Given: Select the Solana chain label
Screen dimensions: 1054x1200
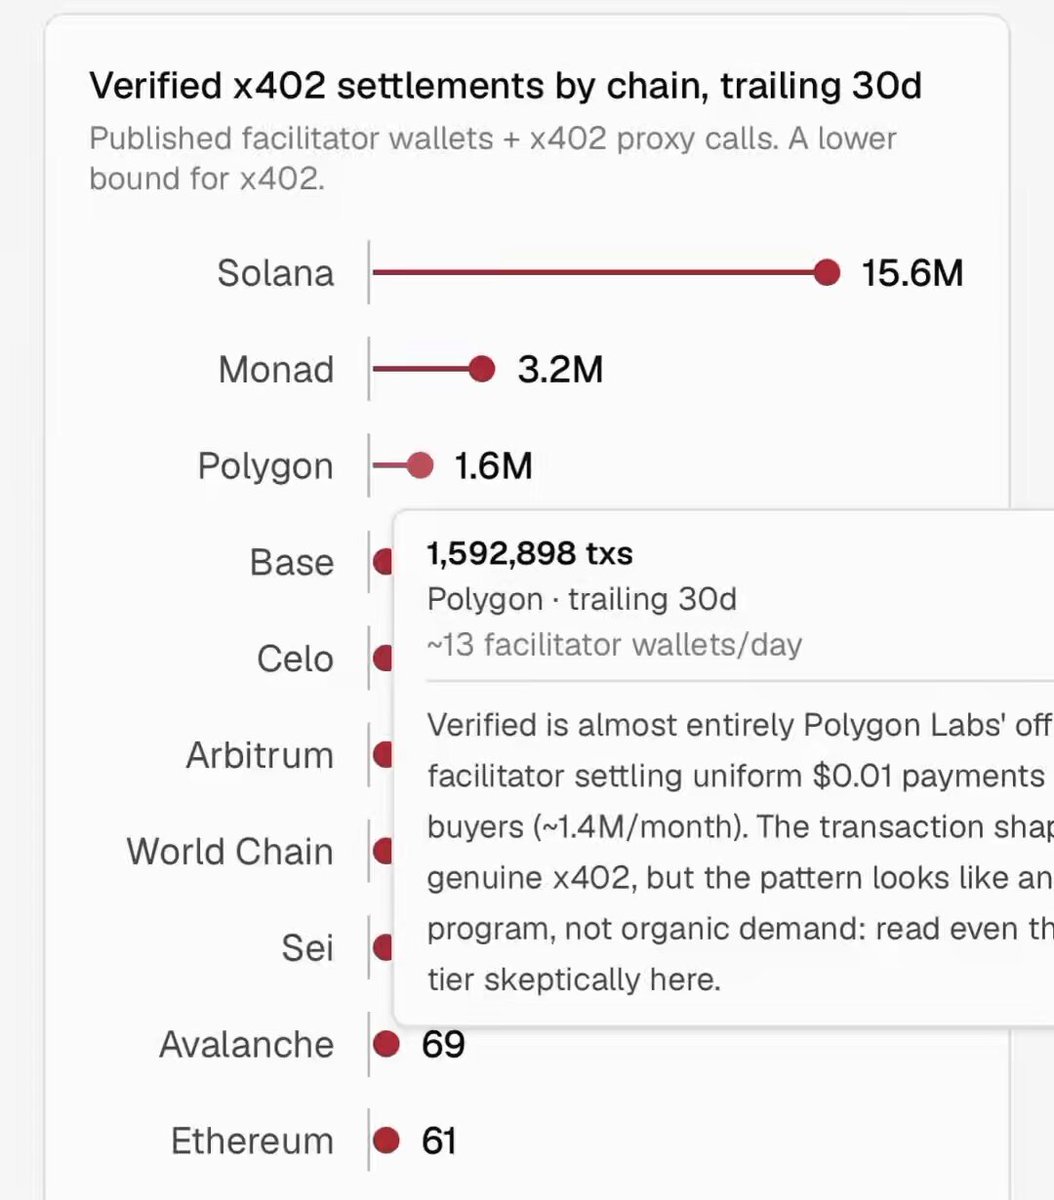Looking at the screenshot, I should tap(275, 273).
